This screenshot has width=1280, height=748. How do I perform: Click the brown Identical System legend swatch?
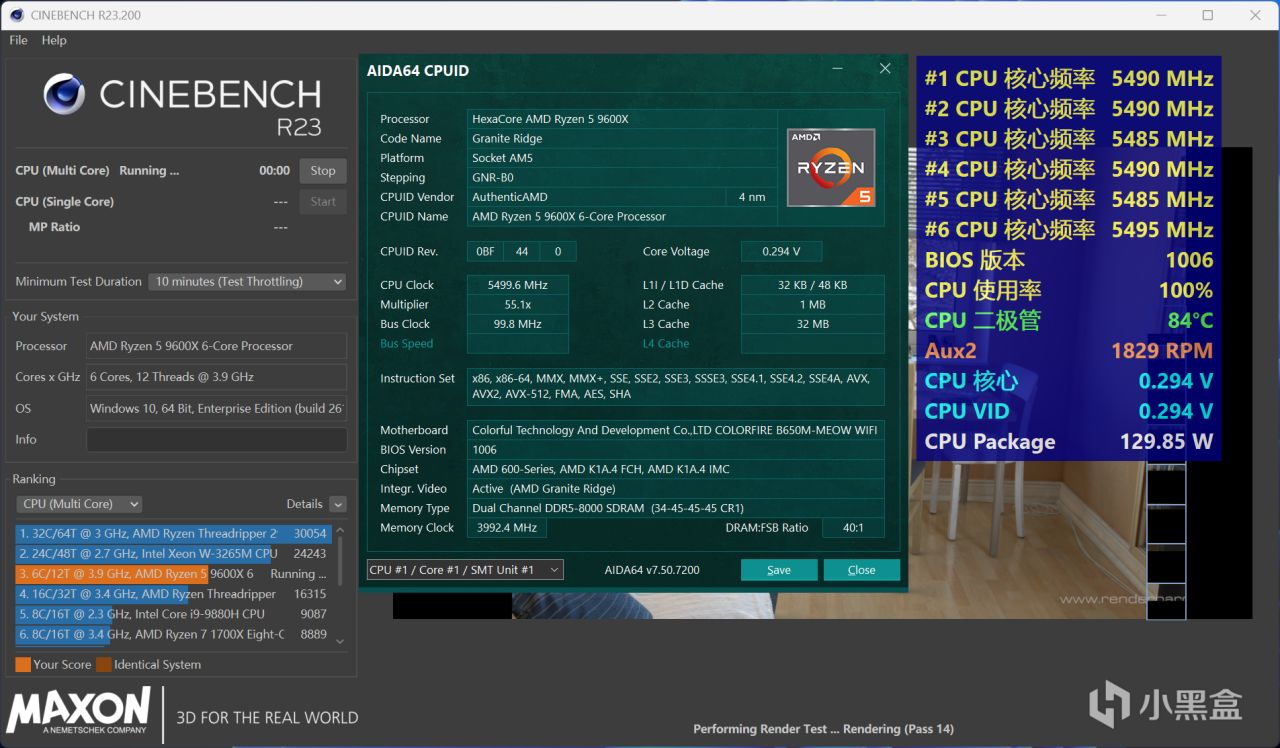(x=104, y=664)
